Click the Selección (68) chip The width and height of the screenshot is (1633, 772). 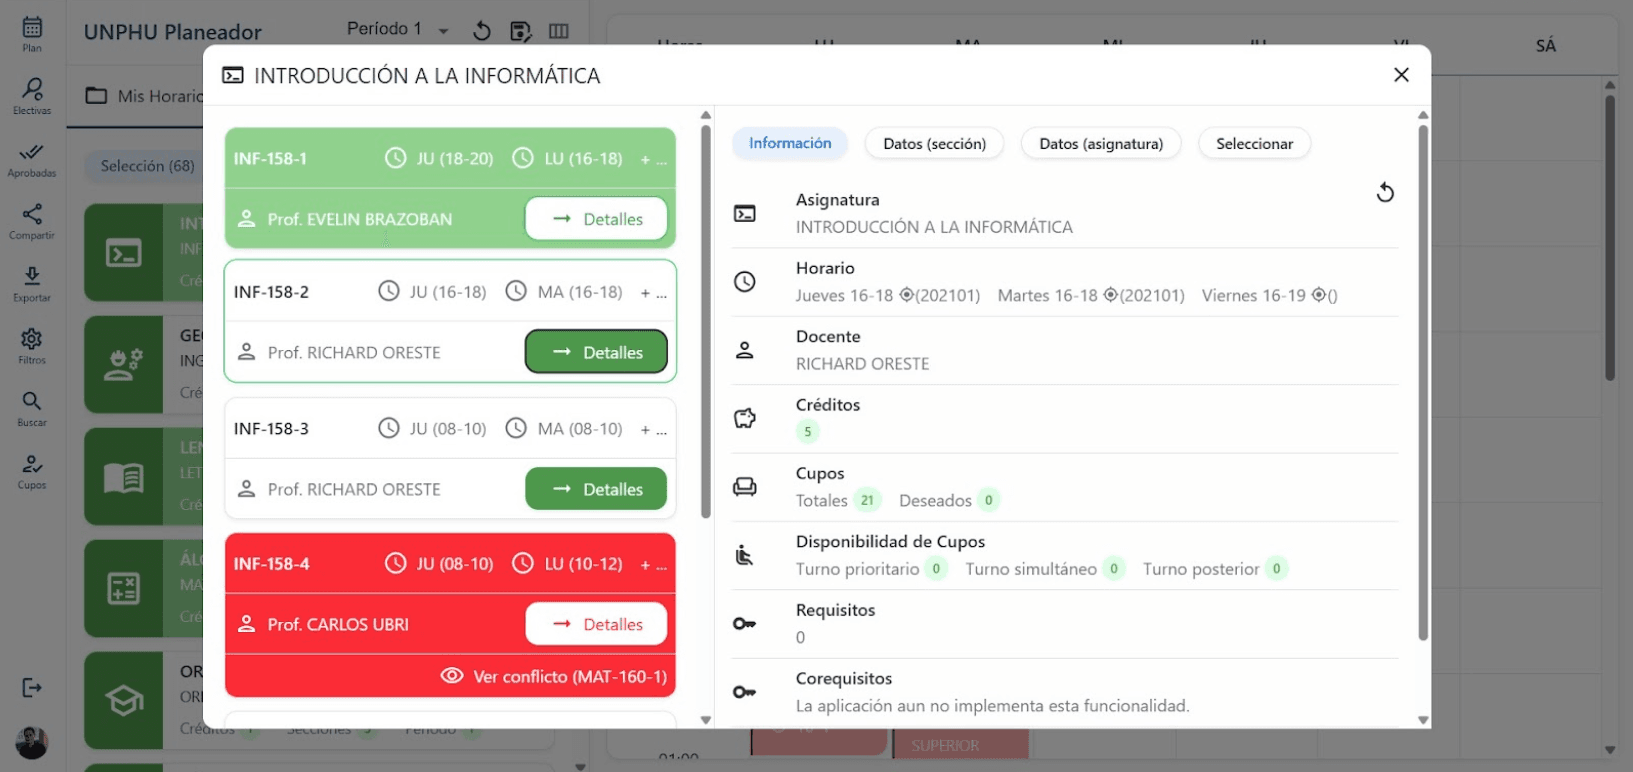click(147, 166)
